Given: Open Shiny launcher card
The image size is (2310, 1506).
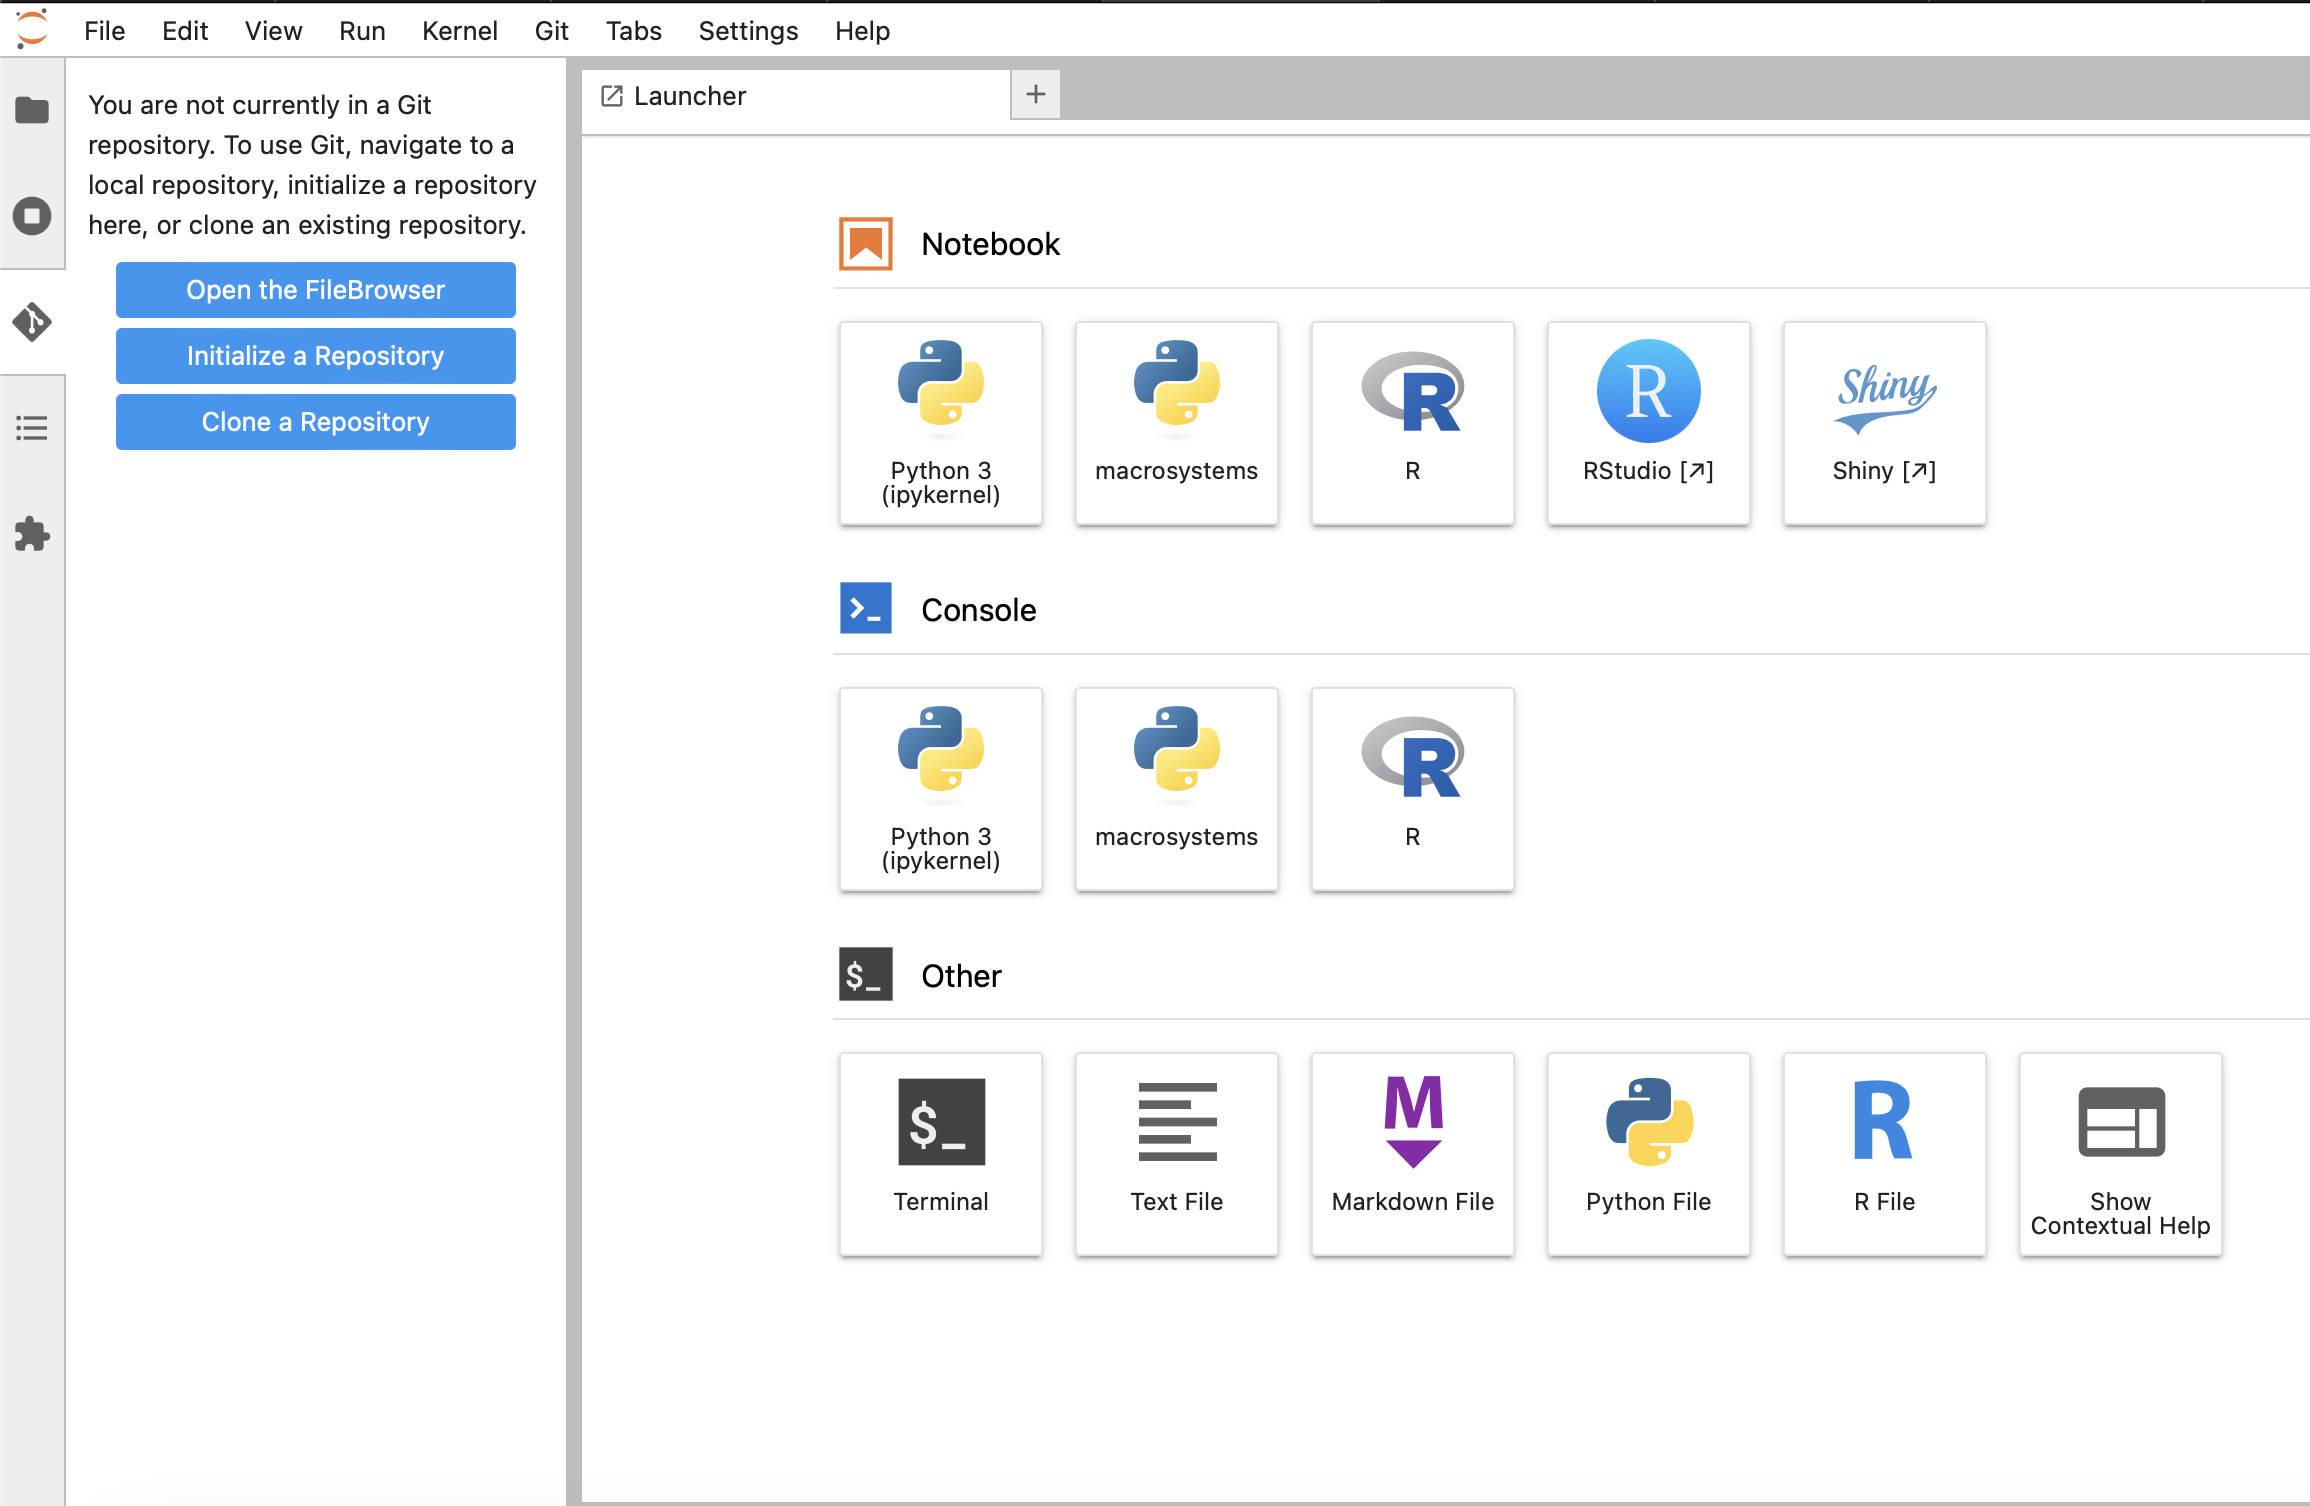Looking at the screenshot, I should [x=1884, y=422].
